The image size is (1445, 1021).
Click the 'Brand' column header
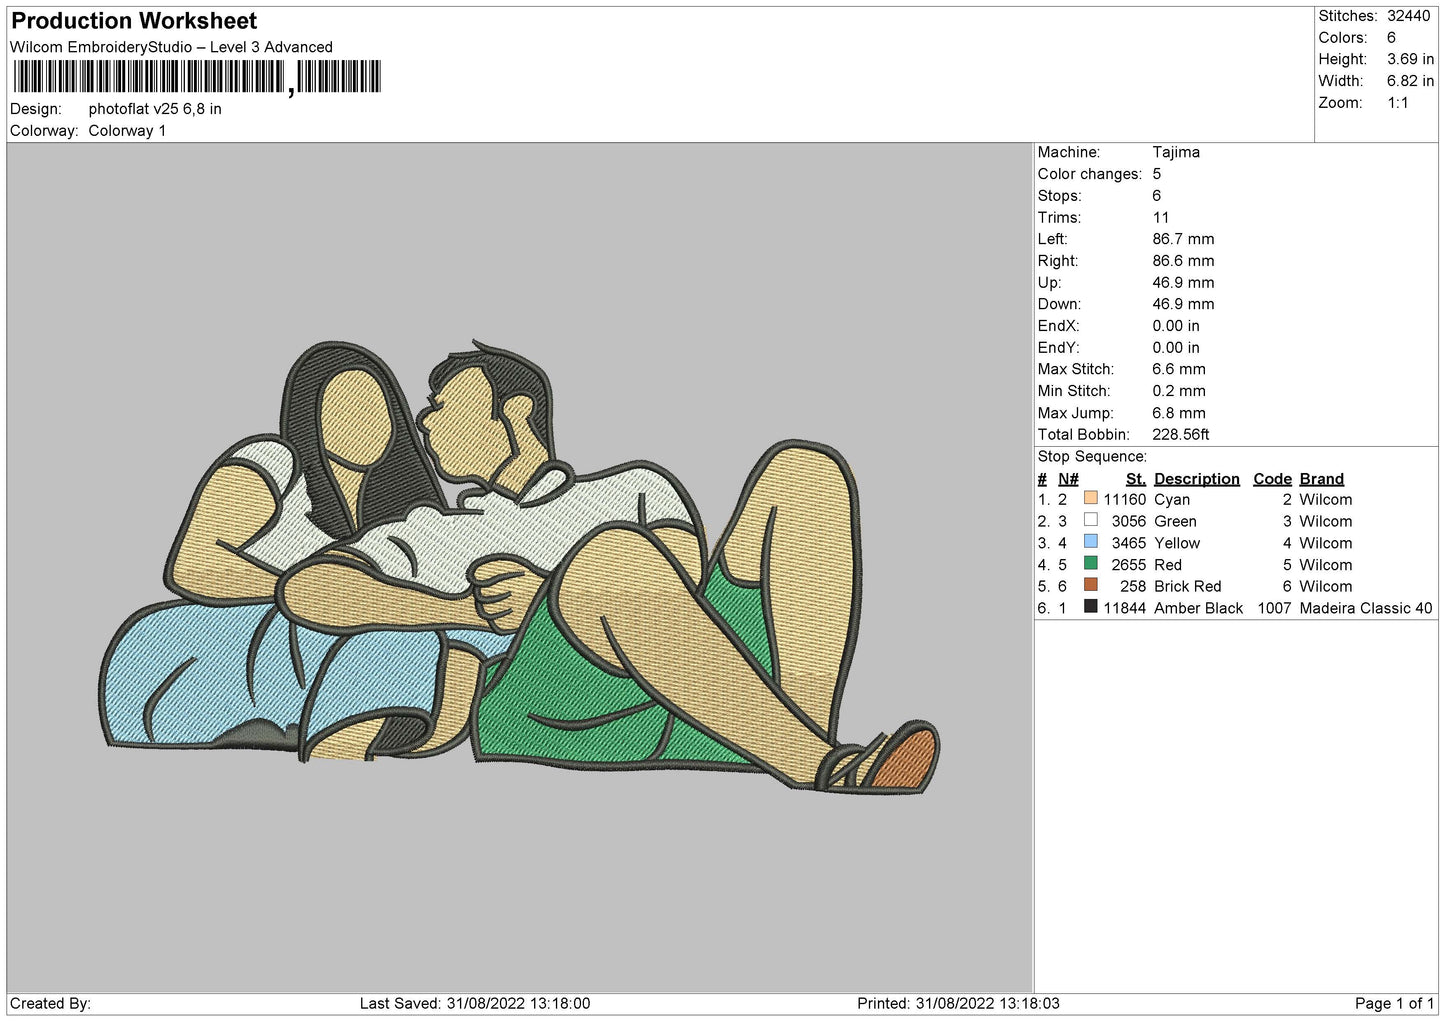coord(1321,479)
